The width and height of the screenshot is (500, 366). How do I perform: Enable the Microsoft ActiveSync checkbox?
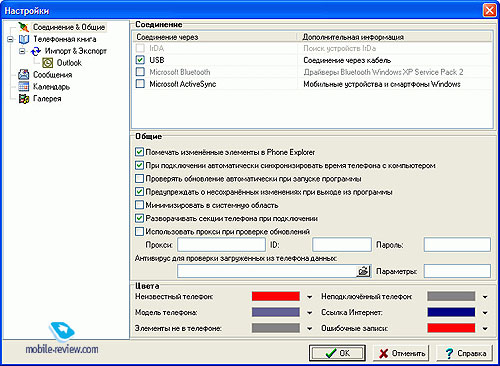tap(140, 84)
